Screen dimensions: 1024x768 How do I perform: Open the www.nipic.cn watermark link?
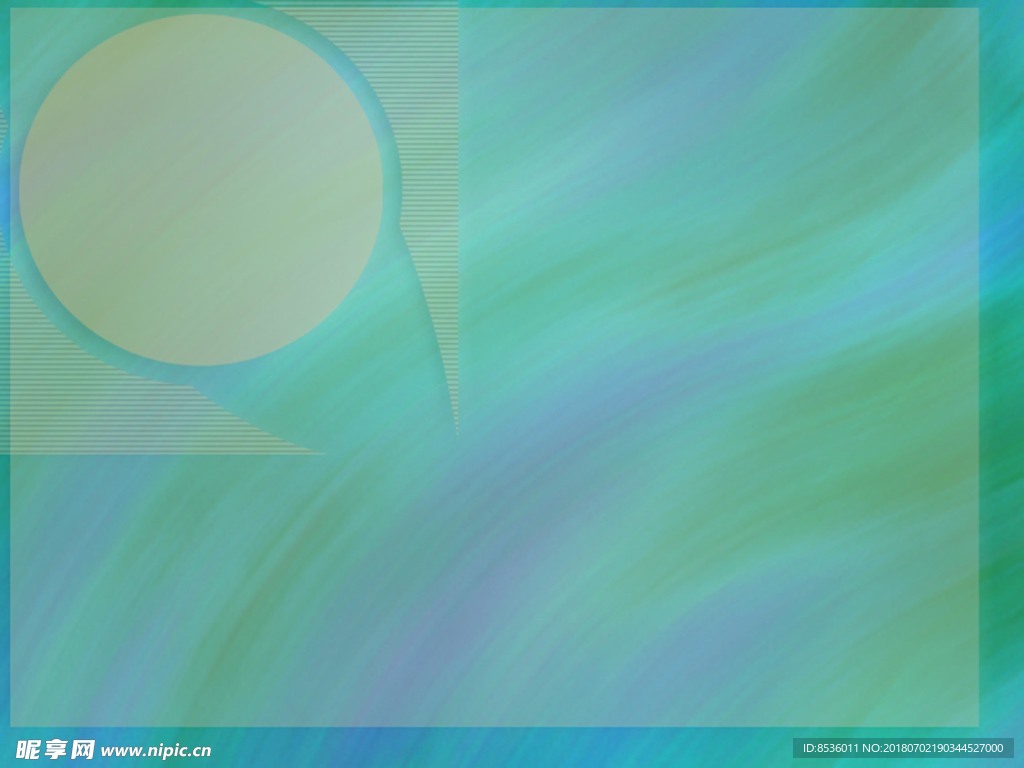coord(157,750)
